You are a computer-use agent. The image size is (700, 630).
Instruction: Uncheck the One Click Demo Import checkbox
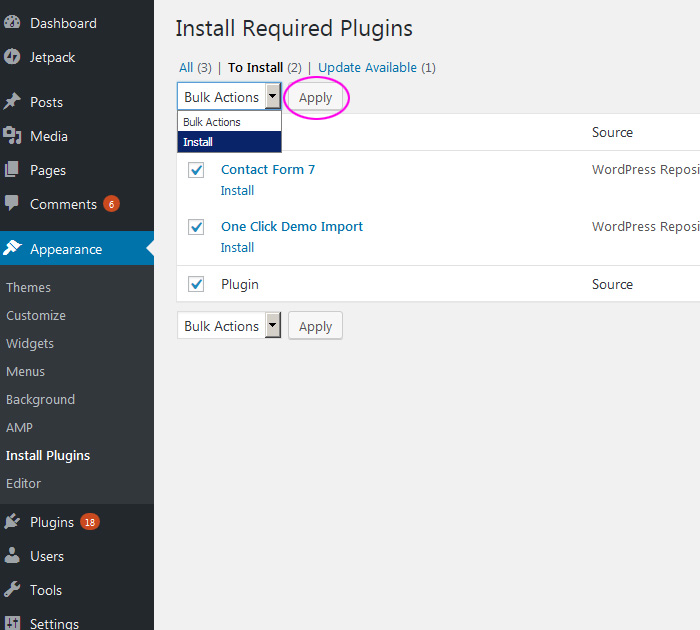click(x=196, y=227)
